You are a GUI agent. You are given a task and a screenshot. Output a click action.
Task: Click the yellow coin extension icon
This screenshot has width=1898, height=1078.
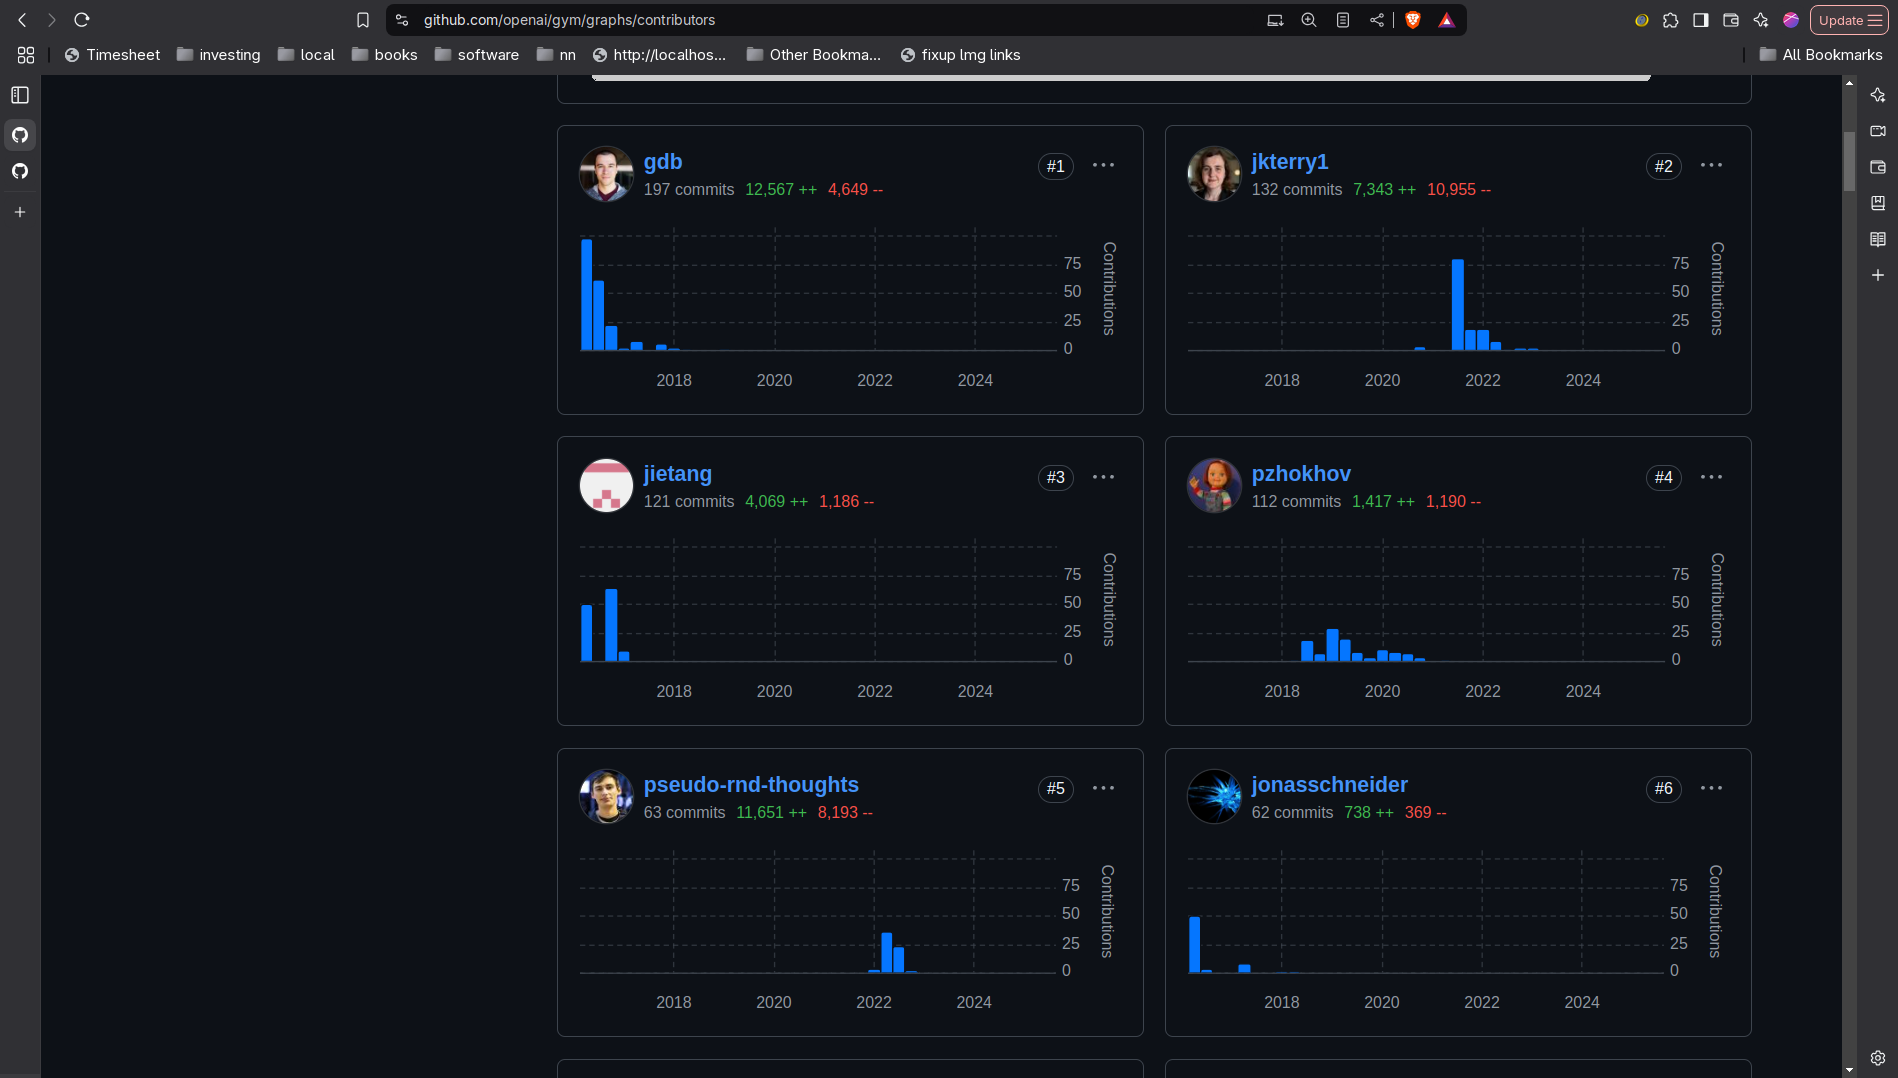point(1641,20)
